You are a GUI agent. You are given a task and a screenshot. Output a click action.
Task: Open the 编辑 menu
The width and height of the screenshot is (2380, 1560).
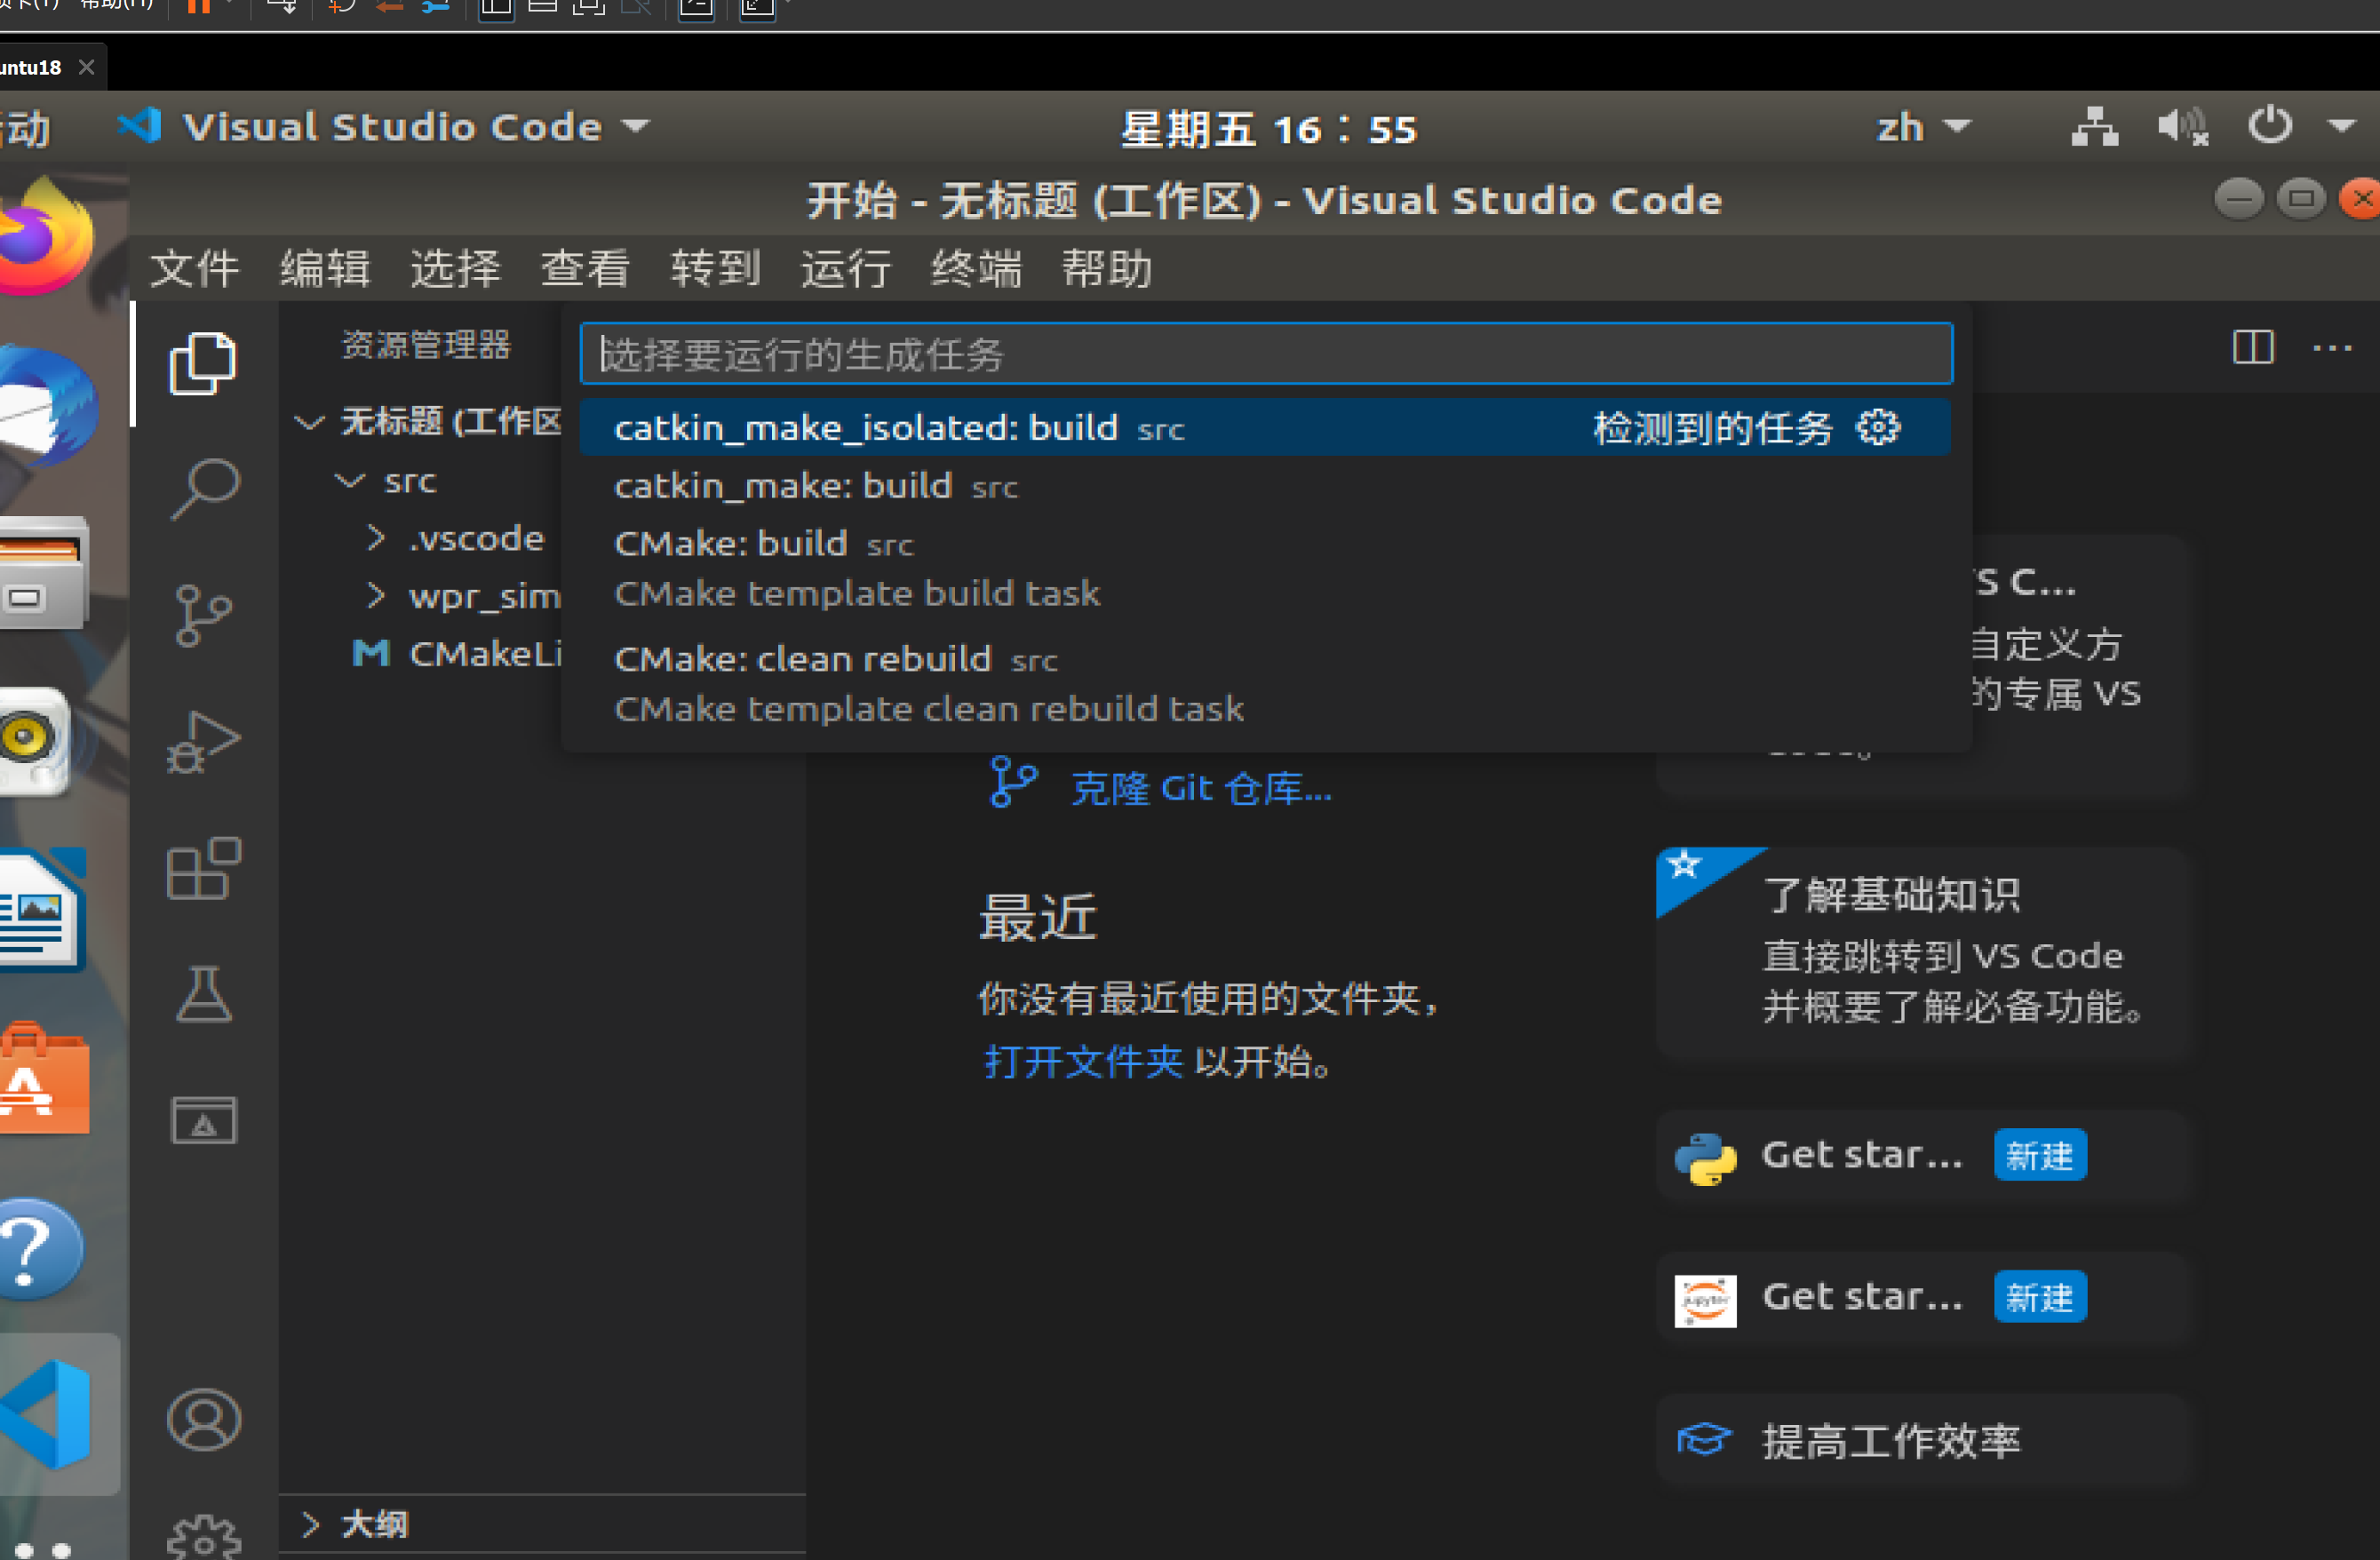click(324, 268)
